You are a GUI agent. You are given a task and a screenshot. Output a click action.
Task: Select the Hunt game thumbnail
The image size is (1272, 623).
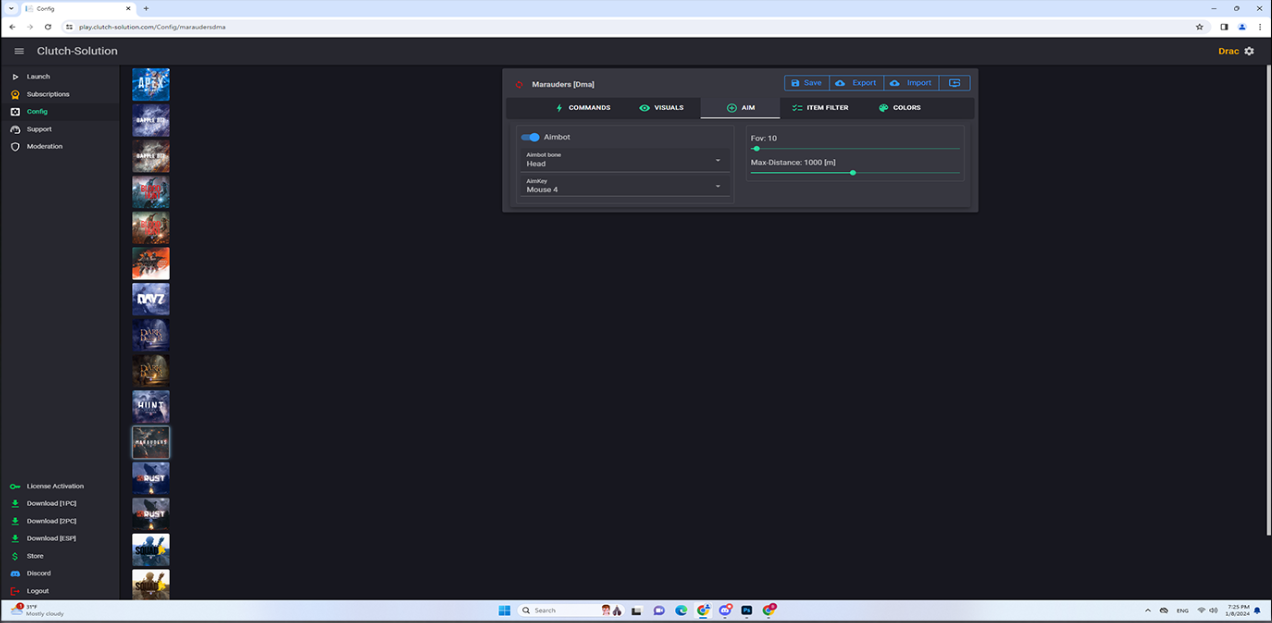(x=151, y=406)
